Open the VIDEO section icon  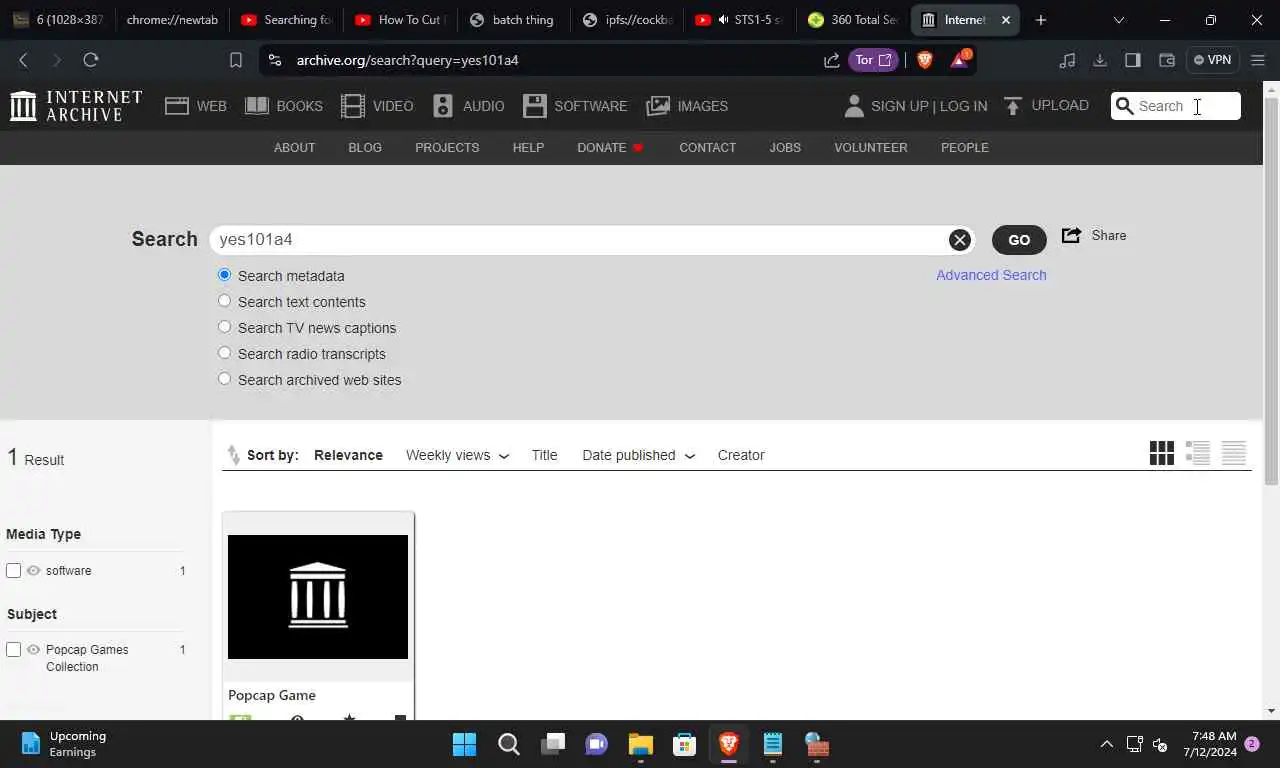(353, 106)
